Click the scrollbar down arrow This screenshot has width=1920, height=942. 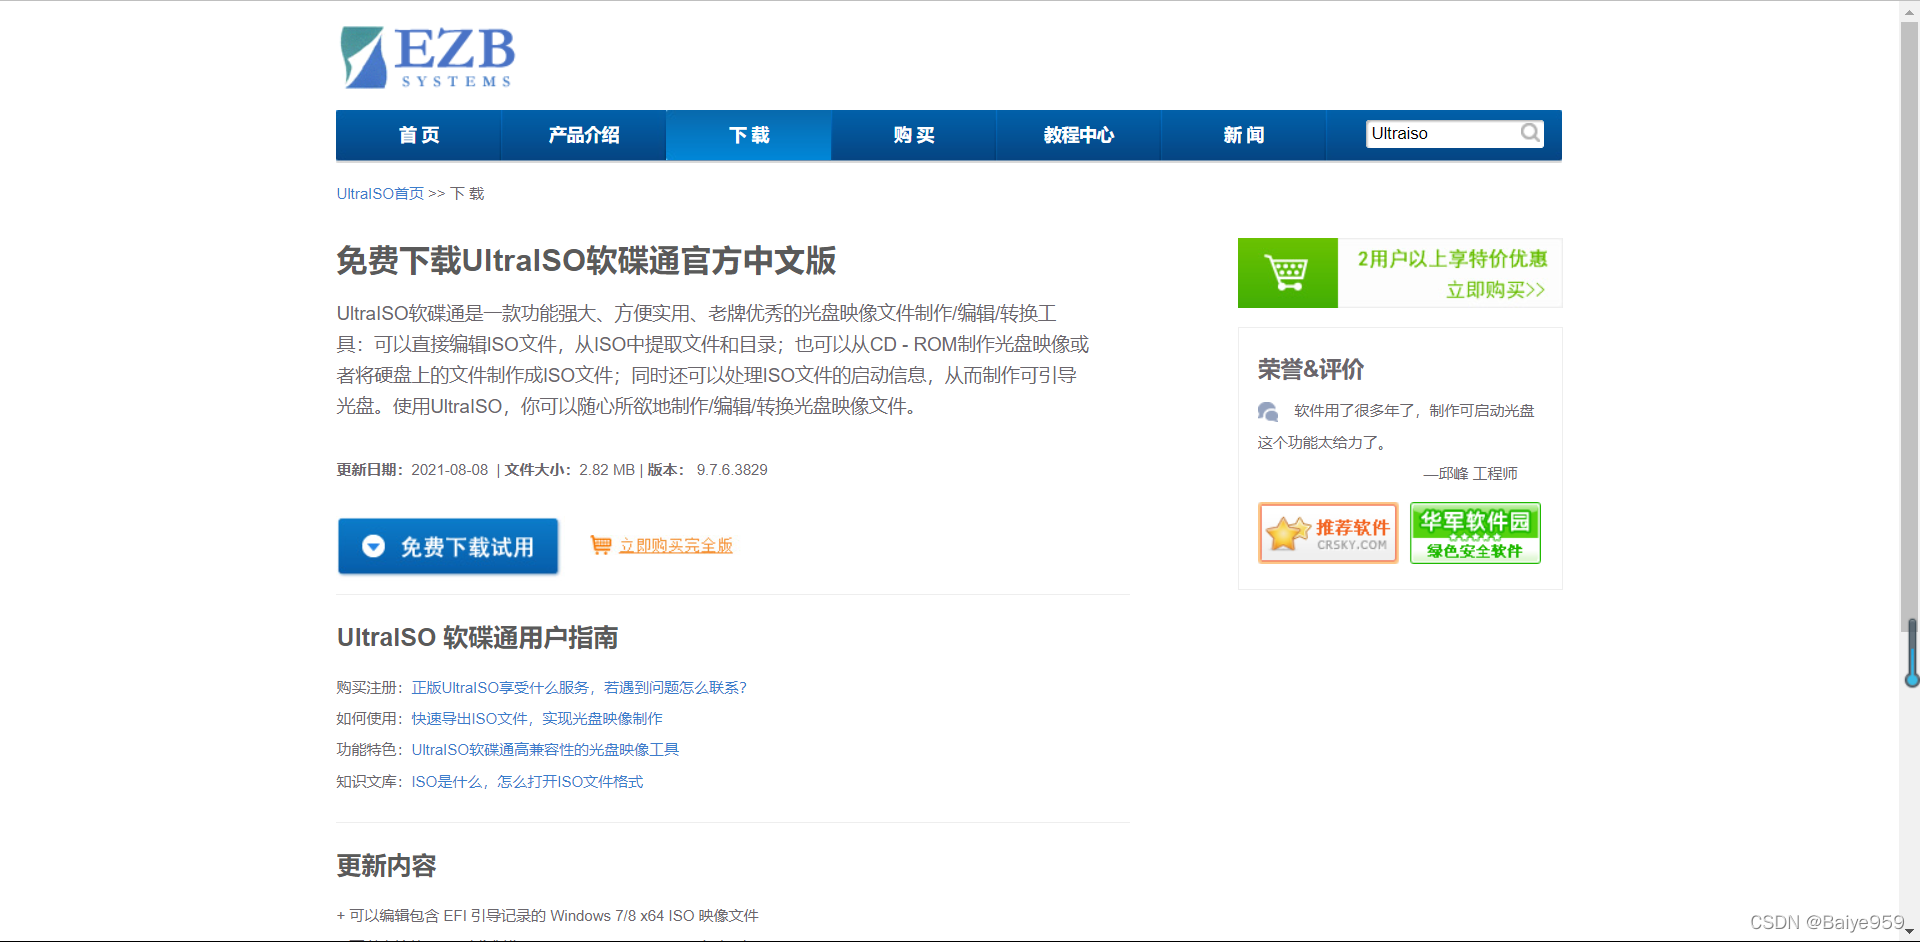pyautogui.click(x=1910, y=933)
